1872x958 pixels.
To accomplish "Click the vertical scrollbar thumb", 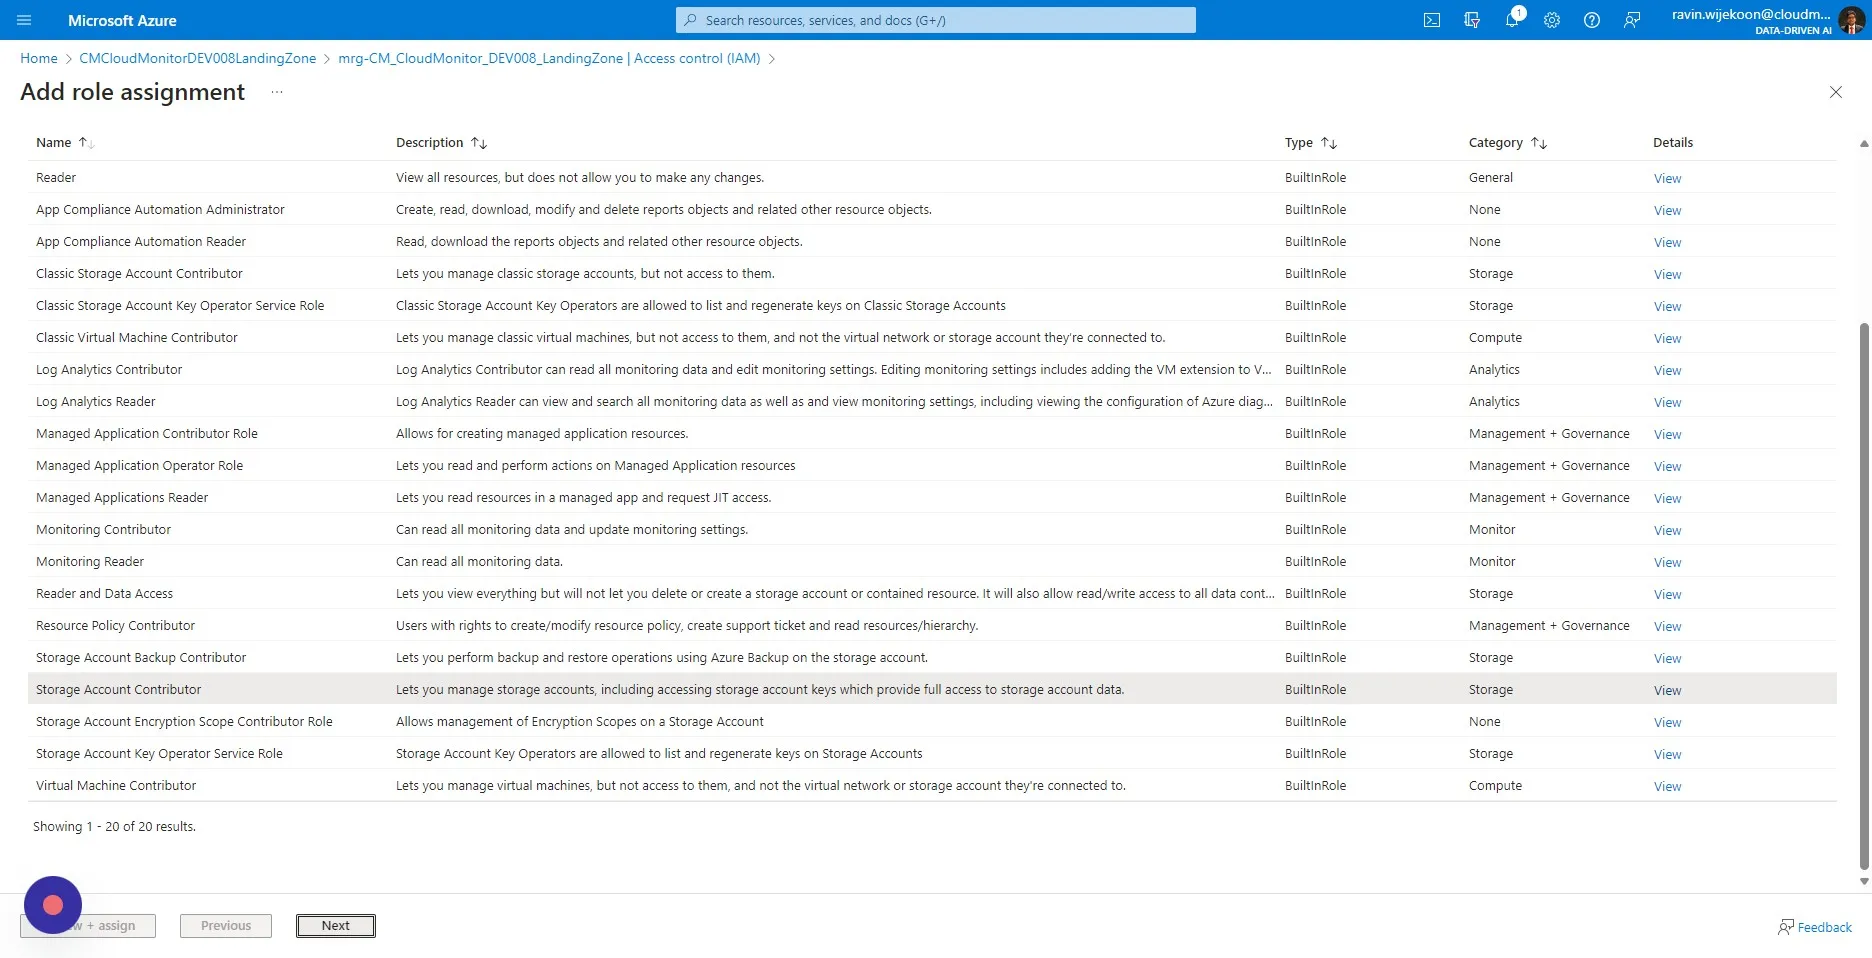I will pos(1864,596).
